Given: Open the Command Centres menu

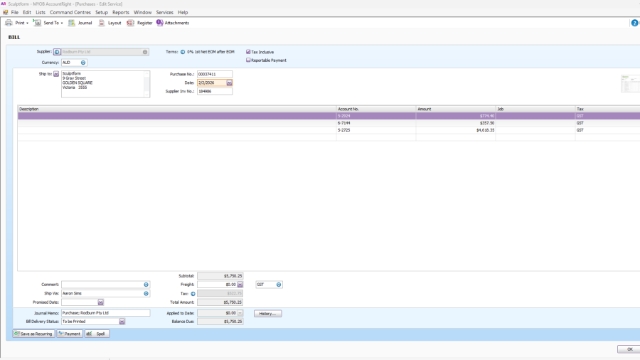Looking at the screenshot, I should pyautogui.click(x=70, y=12).
